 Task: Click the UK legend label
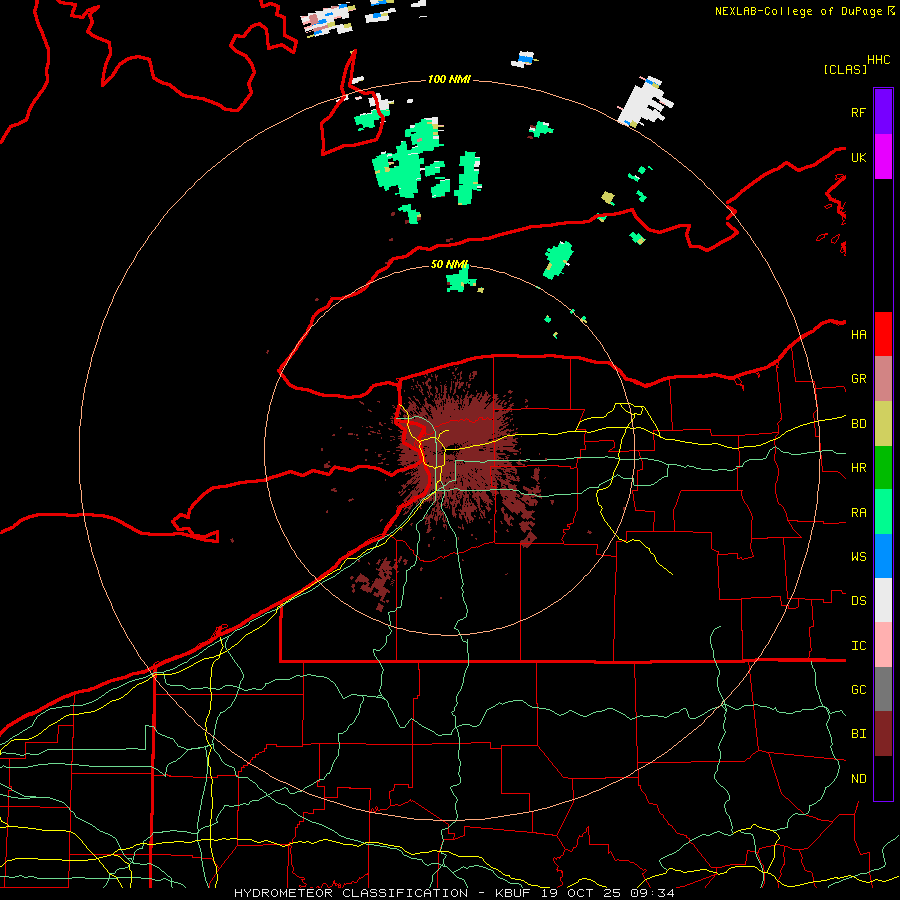[x=858, y=157]
